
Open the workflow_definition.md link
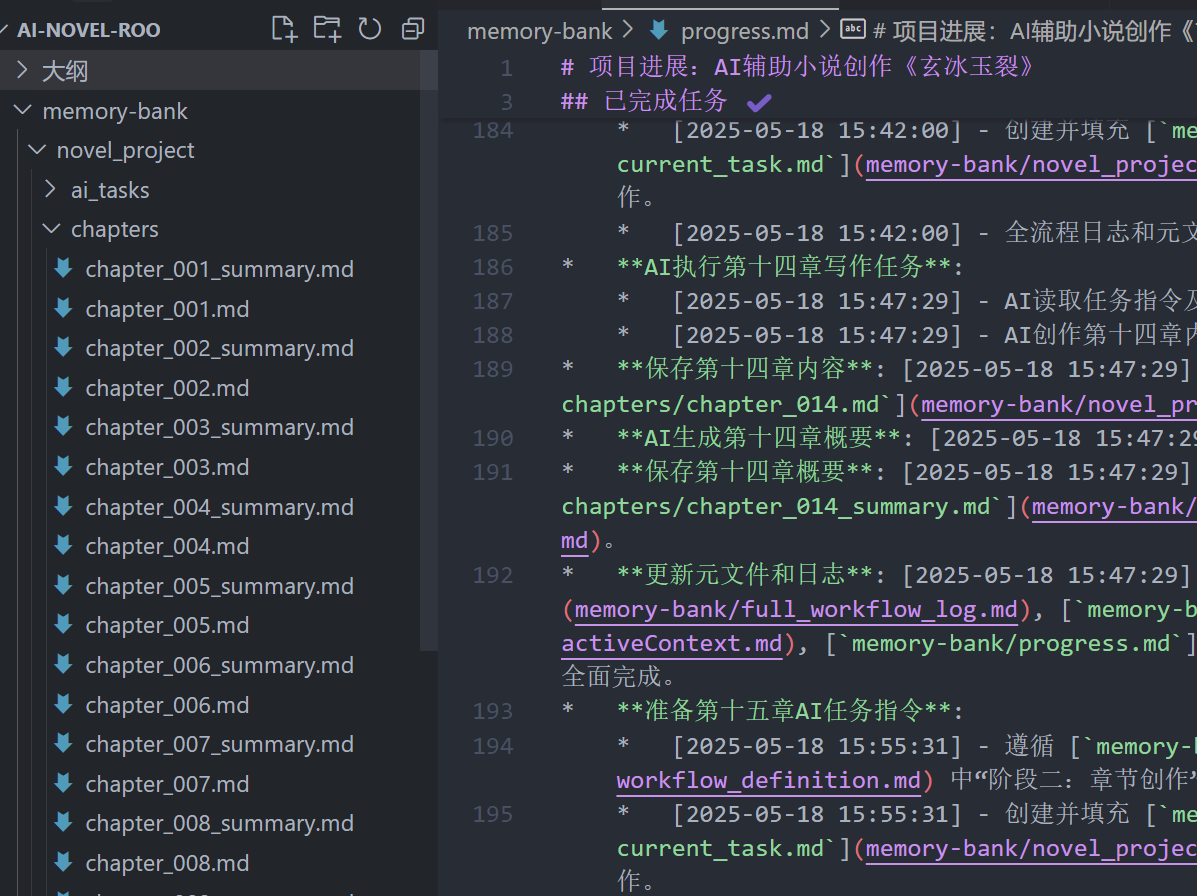tap(769, 780)
